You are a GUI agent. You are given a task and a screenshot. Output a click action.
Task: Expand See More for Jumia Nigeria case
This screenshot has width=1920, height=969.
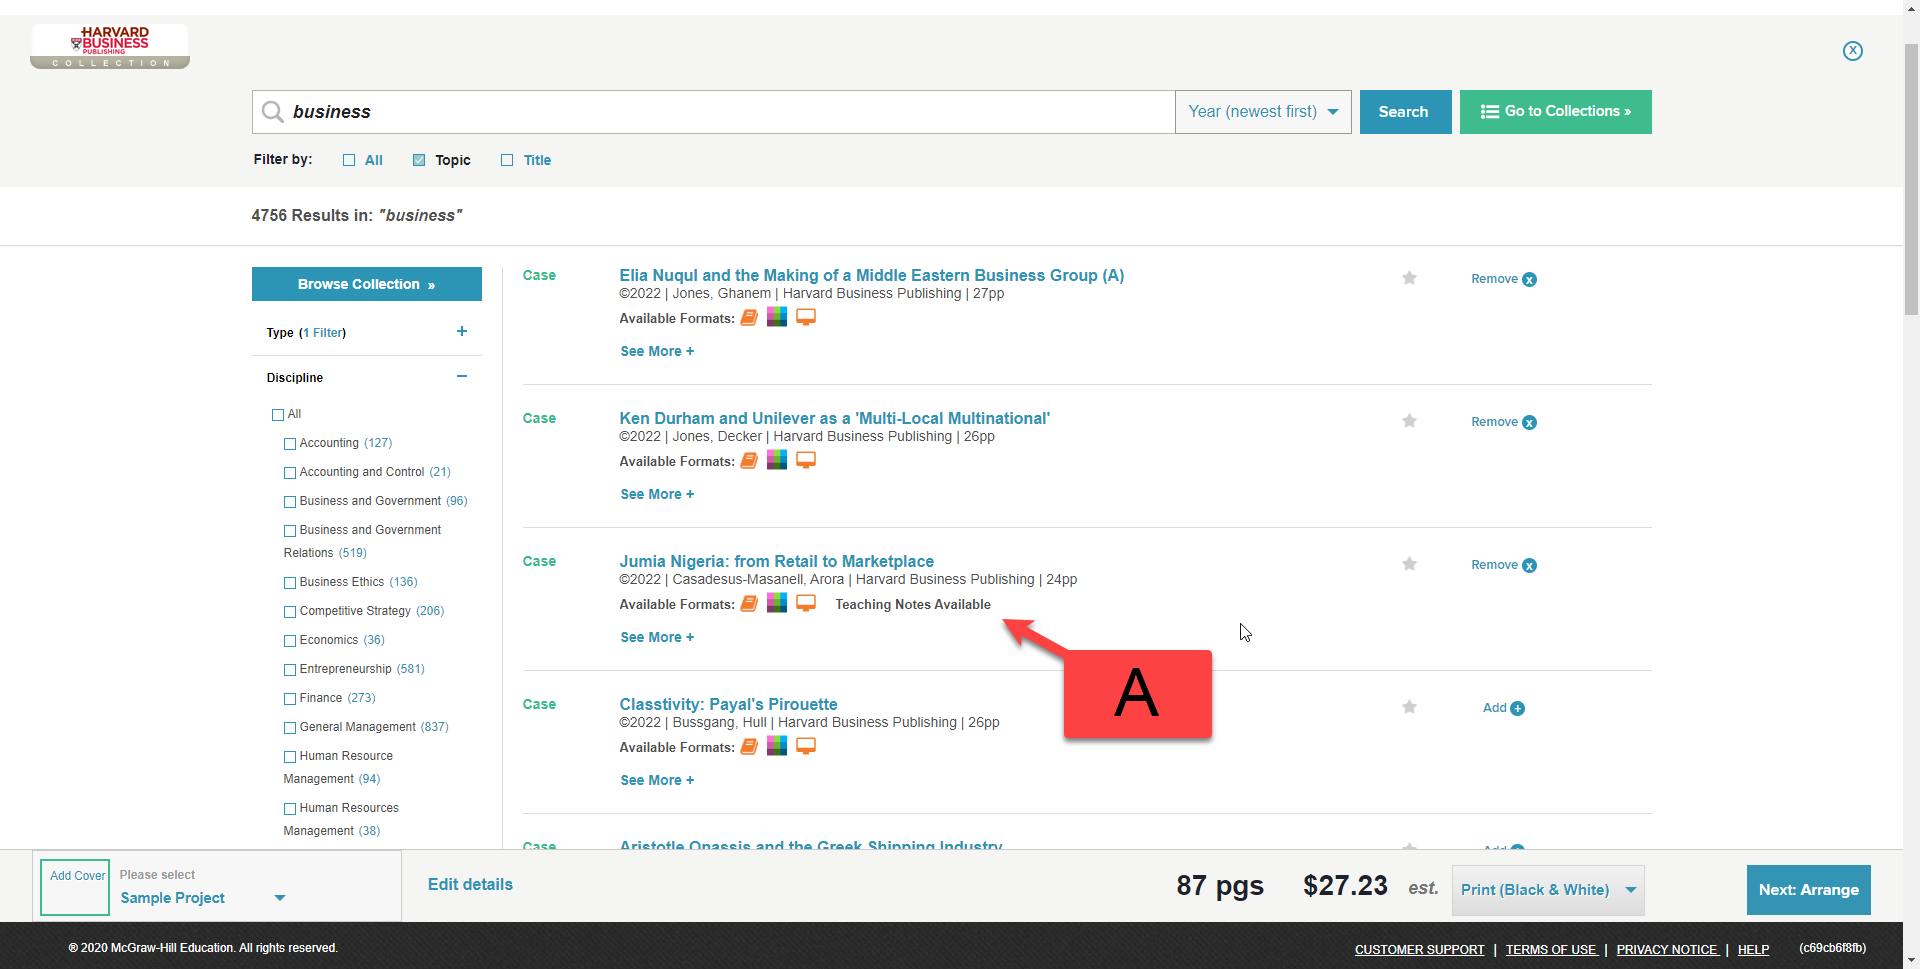tap(656, 637)
